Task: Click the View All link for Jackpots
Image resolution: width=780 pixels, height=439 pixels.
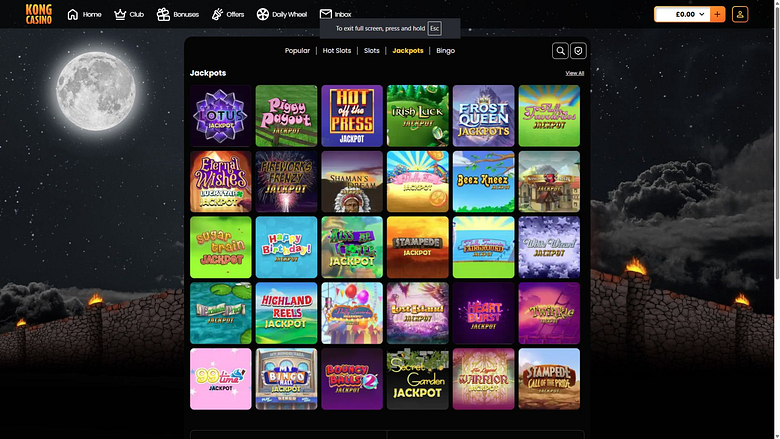Action: coord(575,73)
